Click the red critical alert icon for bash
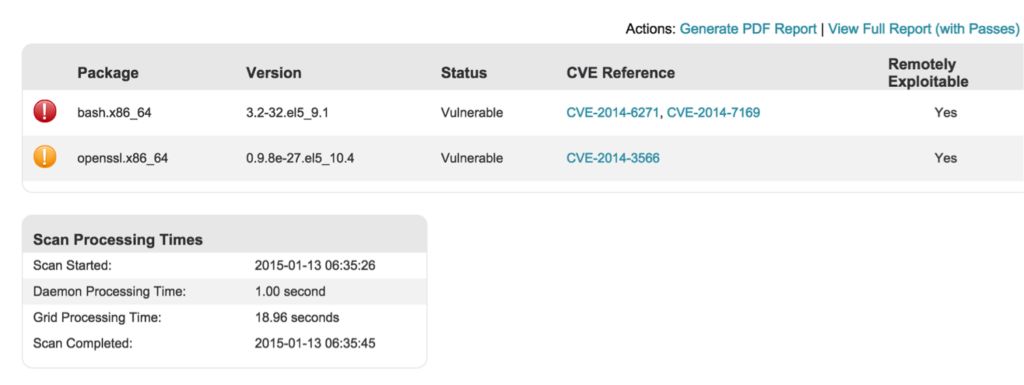The image size is (1024, 385). [x=45, y=112]
